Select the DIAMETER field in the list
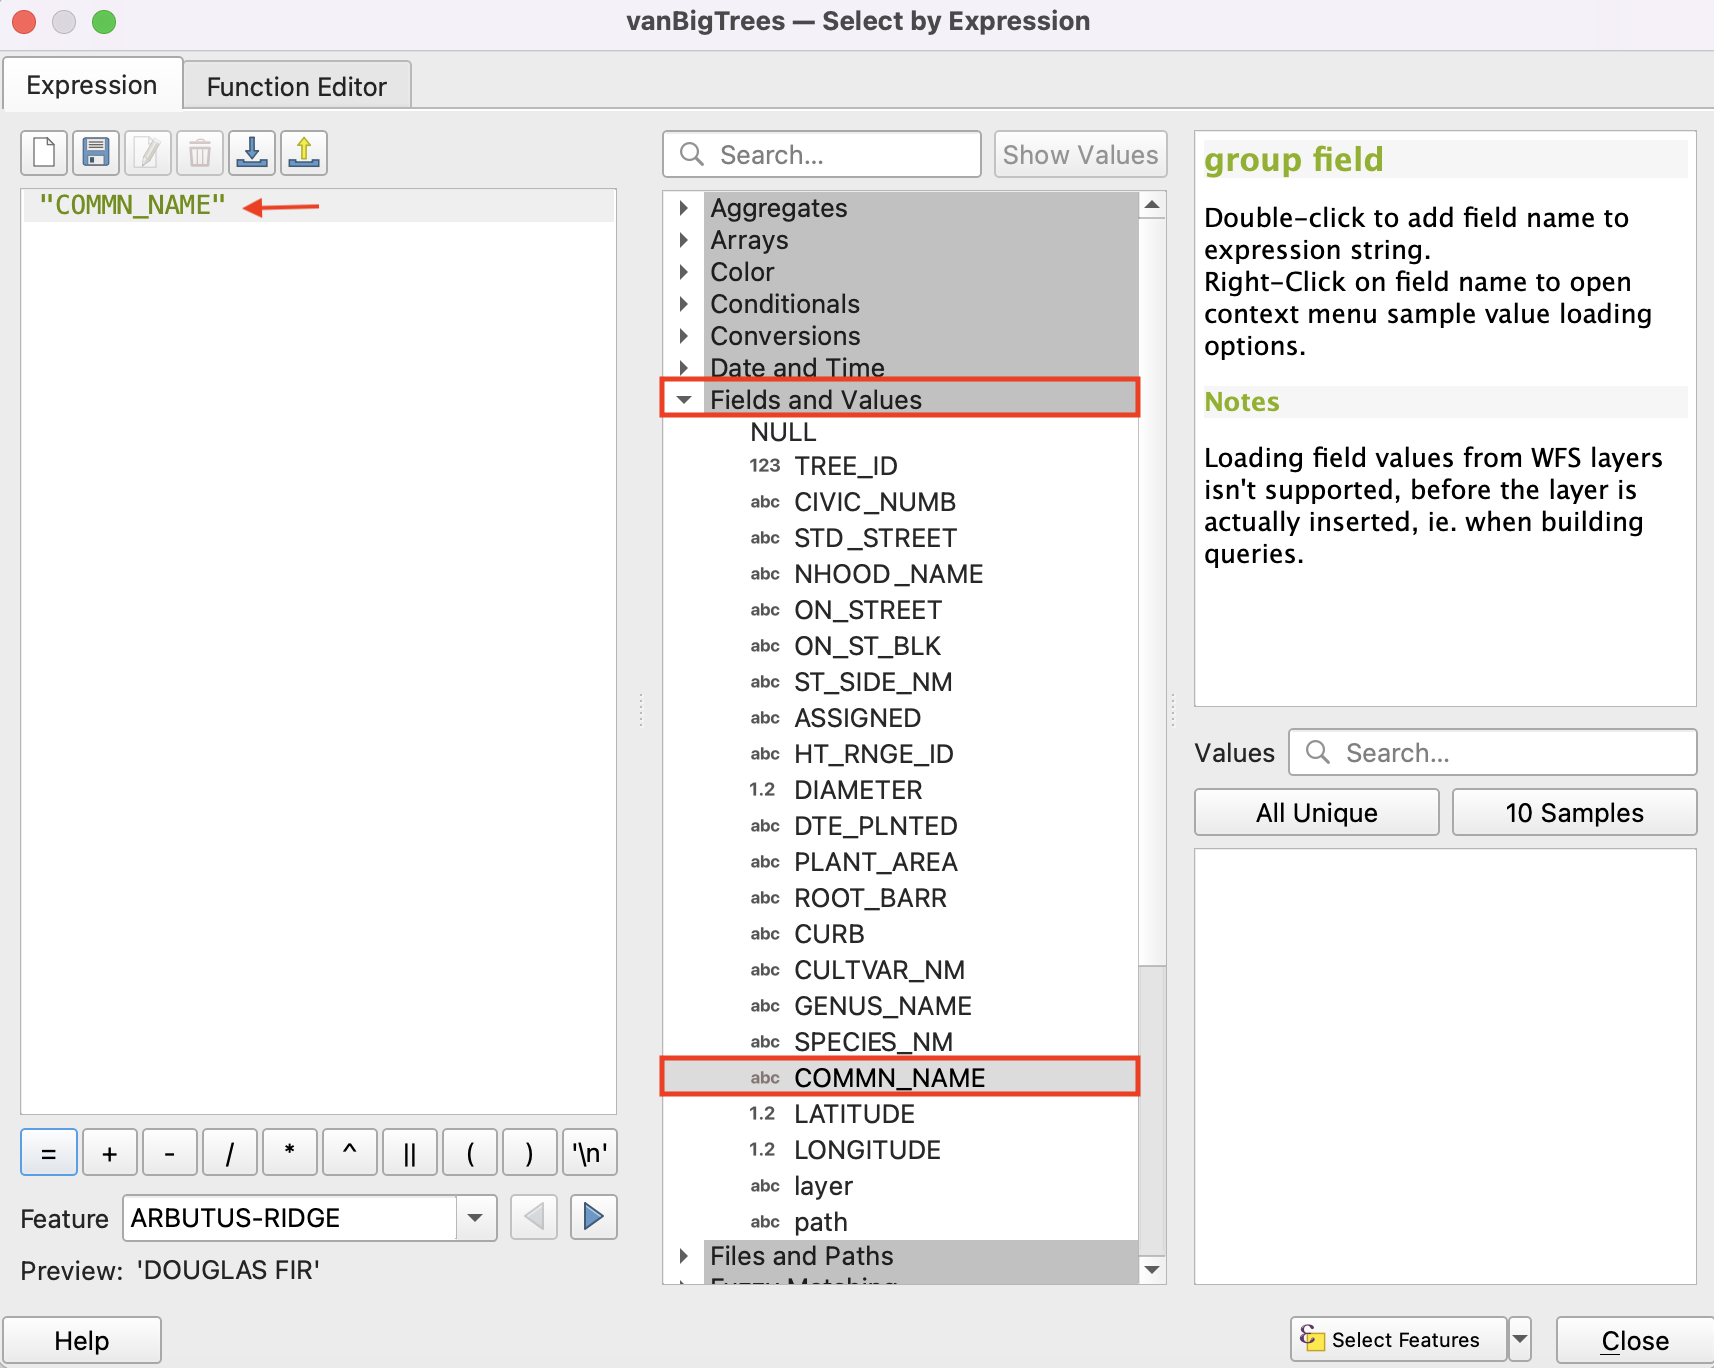Viewport: 1714px width, 1368px height. (x=858, y=790)
